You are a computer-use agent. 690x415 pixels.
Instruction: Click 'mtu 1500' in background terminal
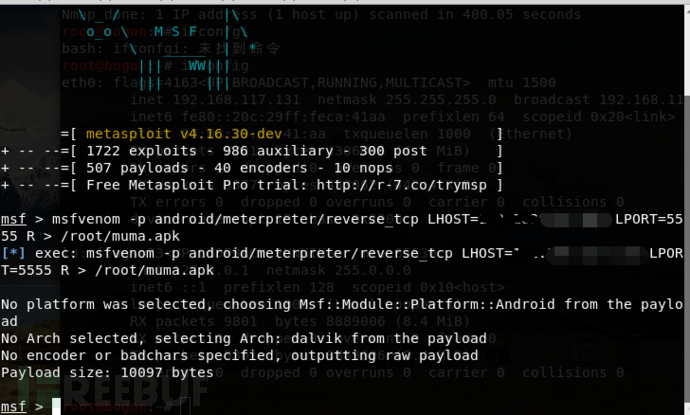click(521, 83)
